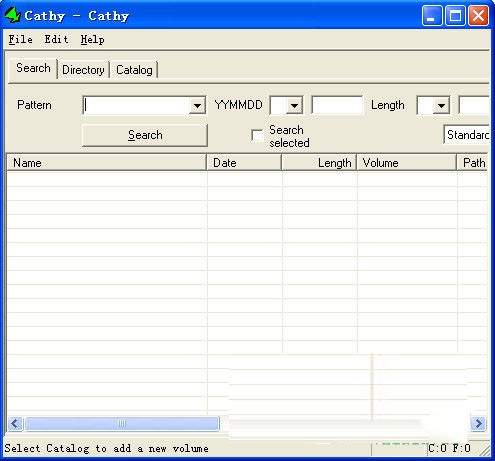Image resolution: width=495 pixels, height=461 pixels.
Task: Sort results by Date column header
Action: pyautogui.click(x=244, y=163)
